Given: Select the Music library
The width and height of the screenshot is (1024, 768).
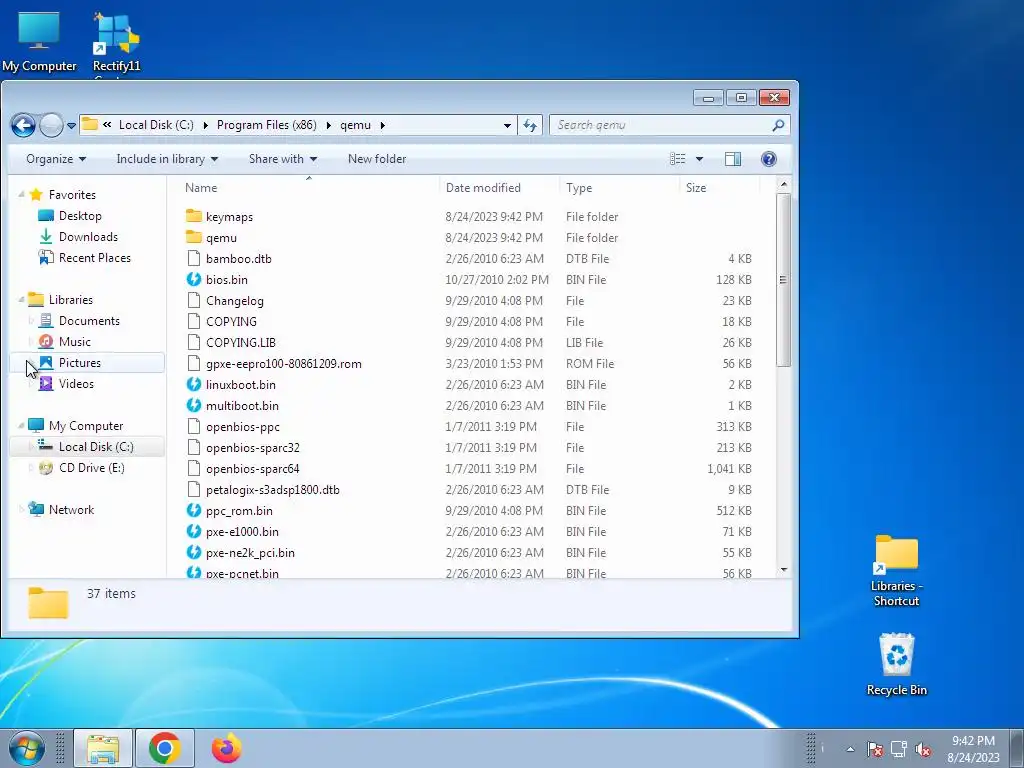Looking at the screenshot, I should 74,342.
